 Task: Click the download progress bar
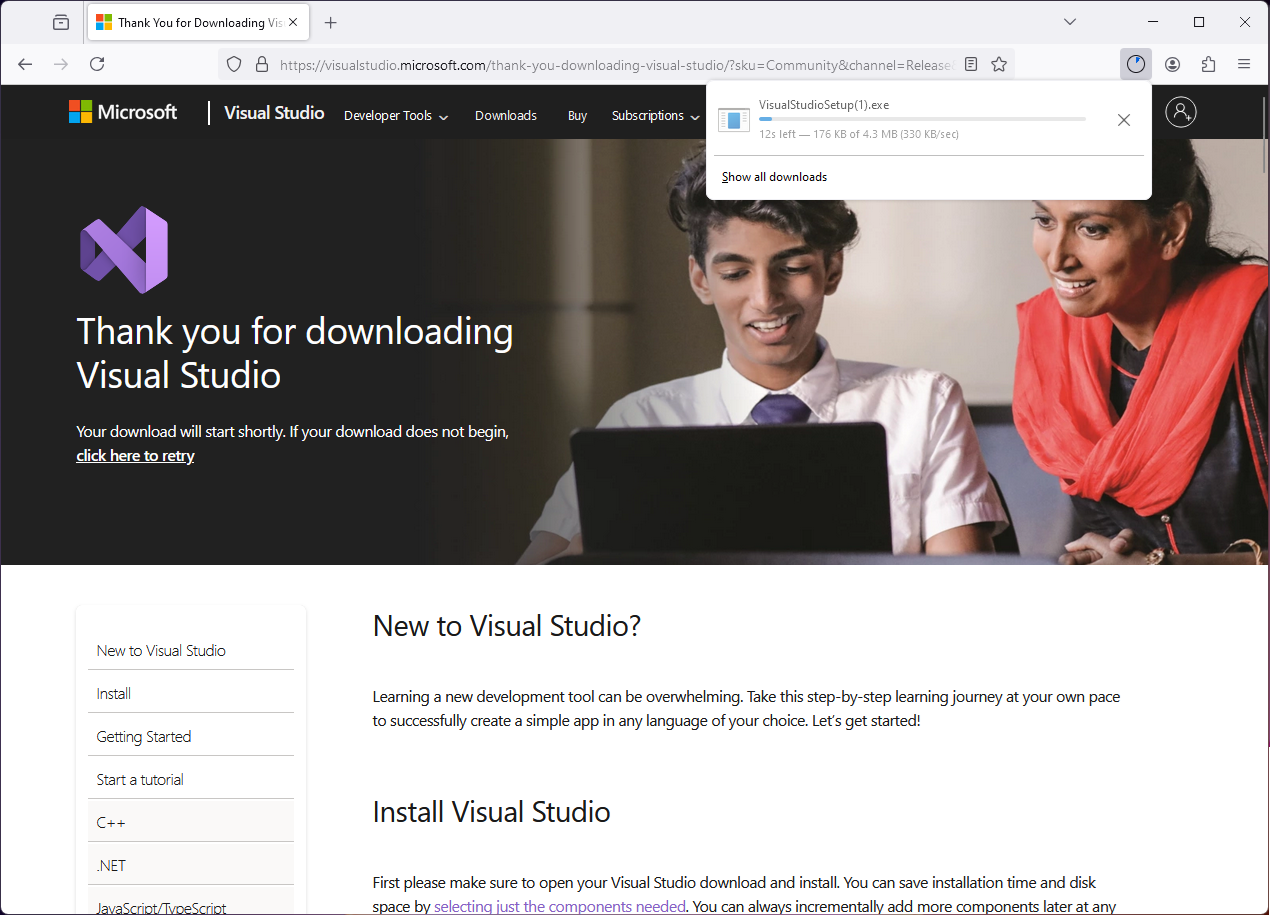pos(922,119)
